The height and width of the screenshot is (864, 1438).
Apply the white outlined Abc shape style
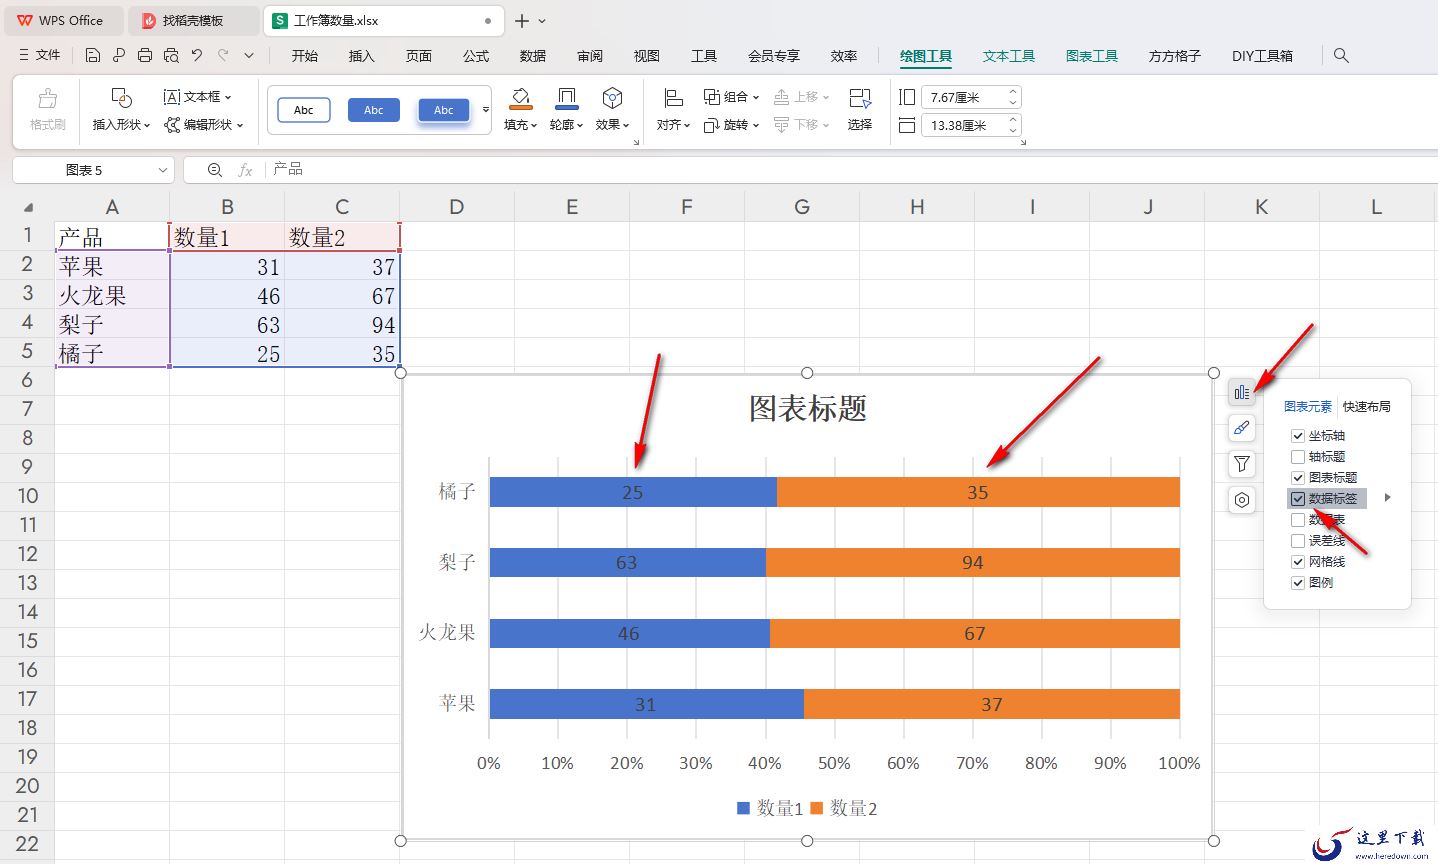pyautogui.click(x=304, y=110)
